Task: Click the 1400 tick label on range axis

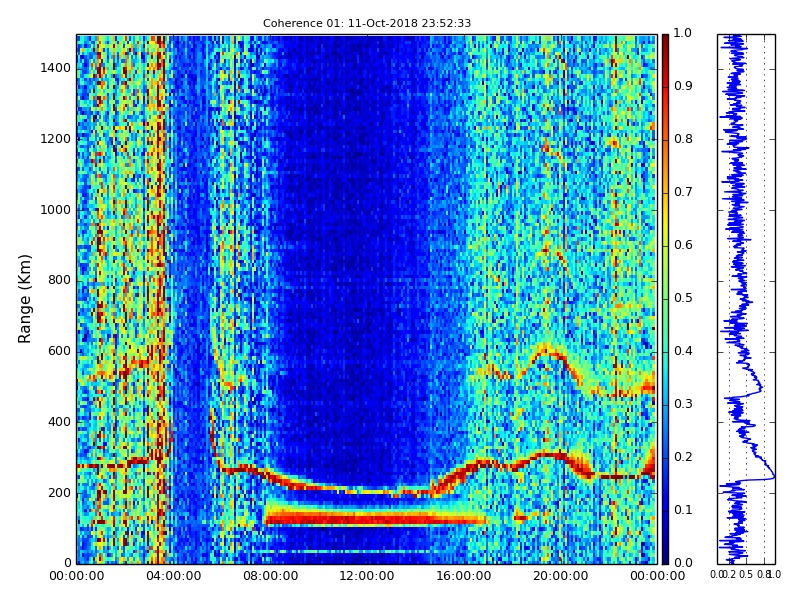Action: 56,68
